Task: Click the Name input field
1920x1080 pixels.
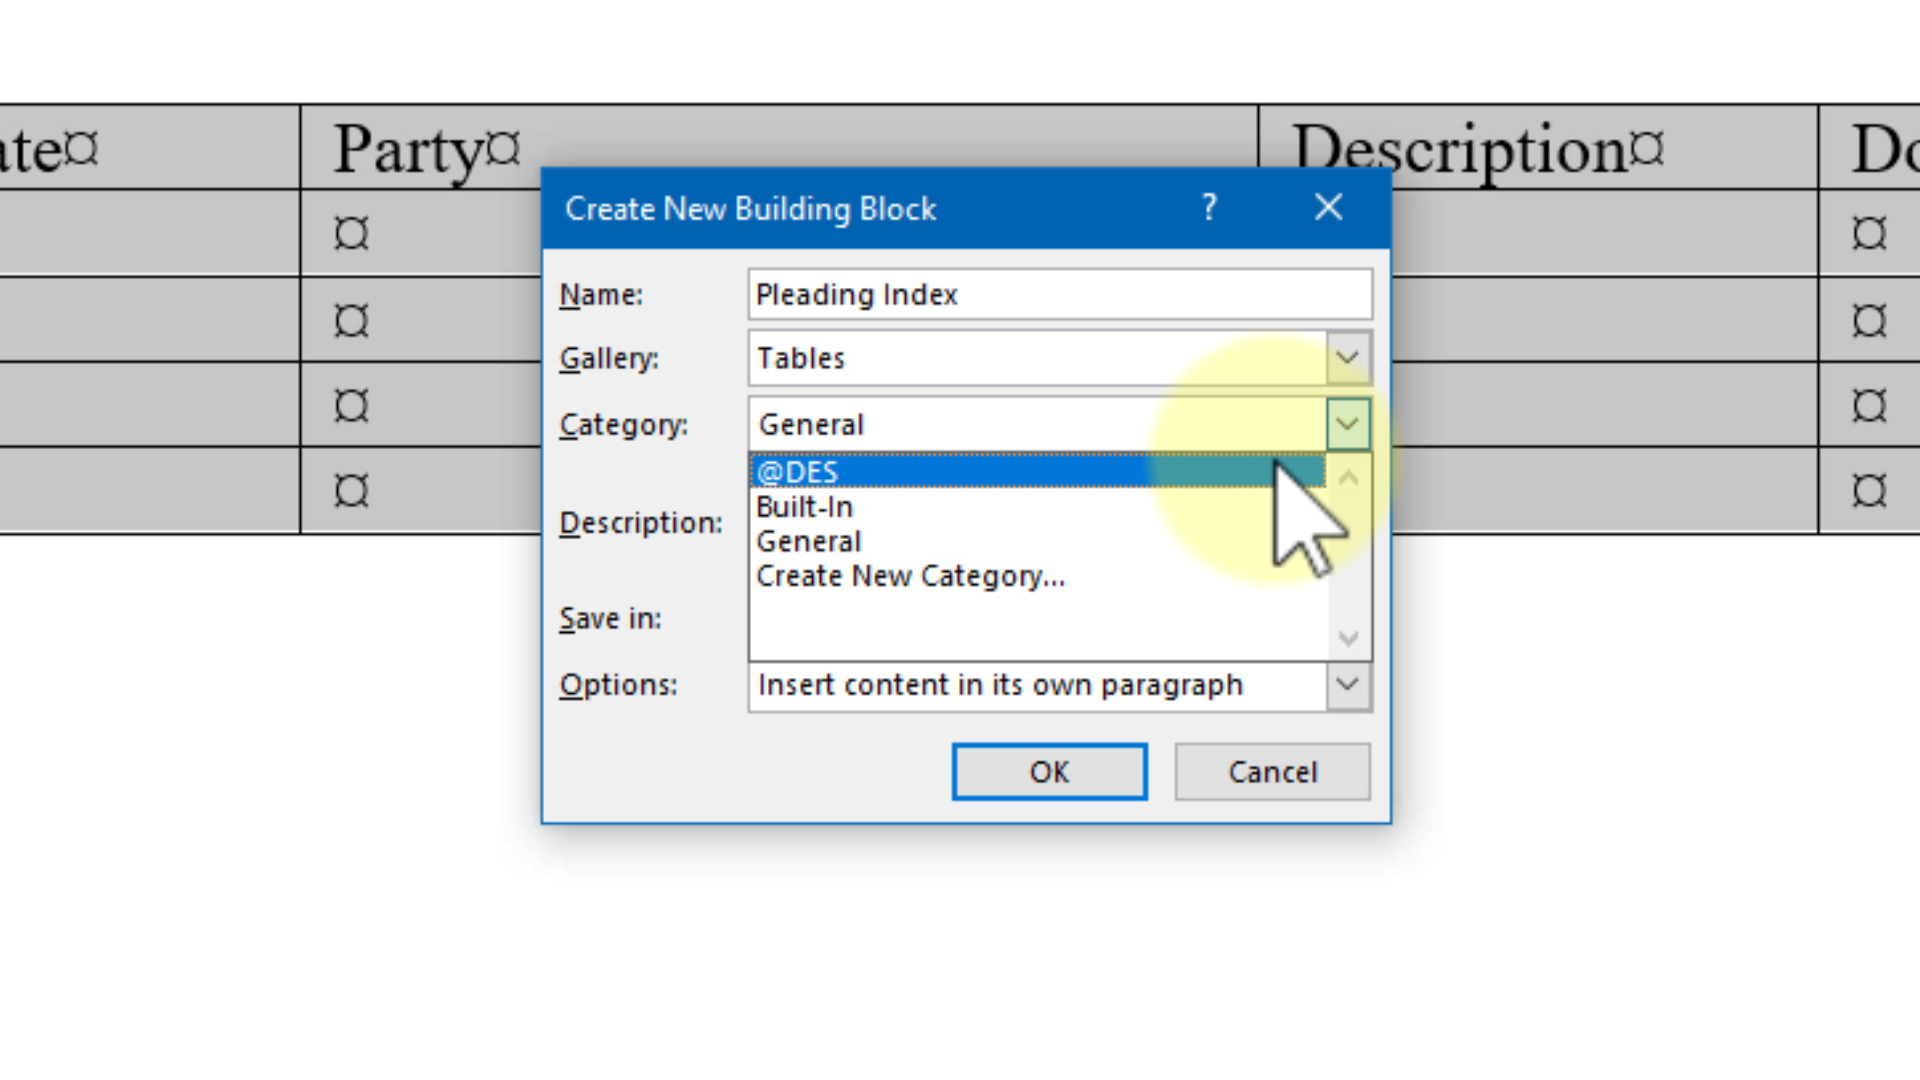Action: click(1059, 294)
